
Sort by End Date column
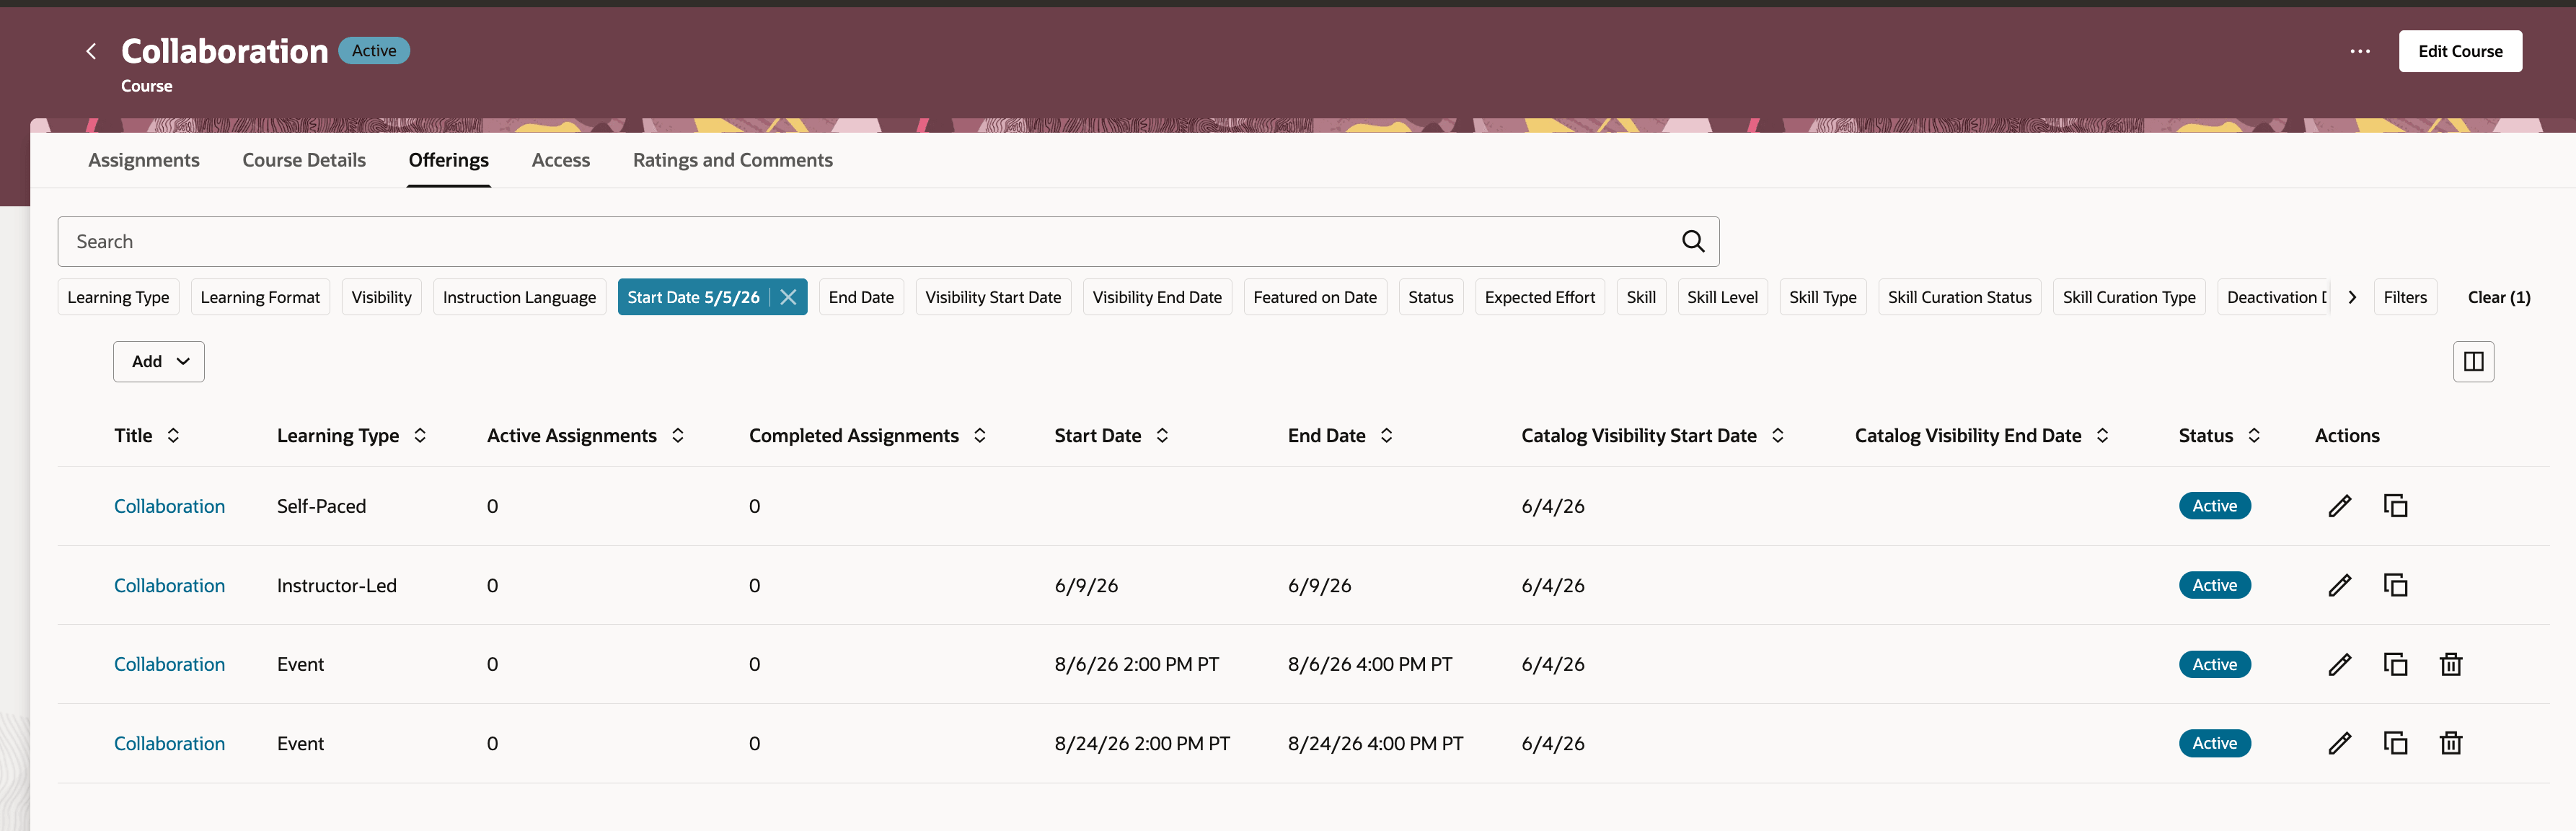point(1386,435)
